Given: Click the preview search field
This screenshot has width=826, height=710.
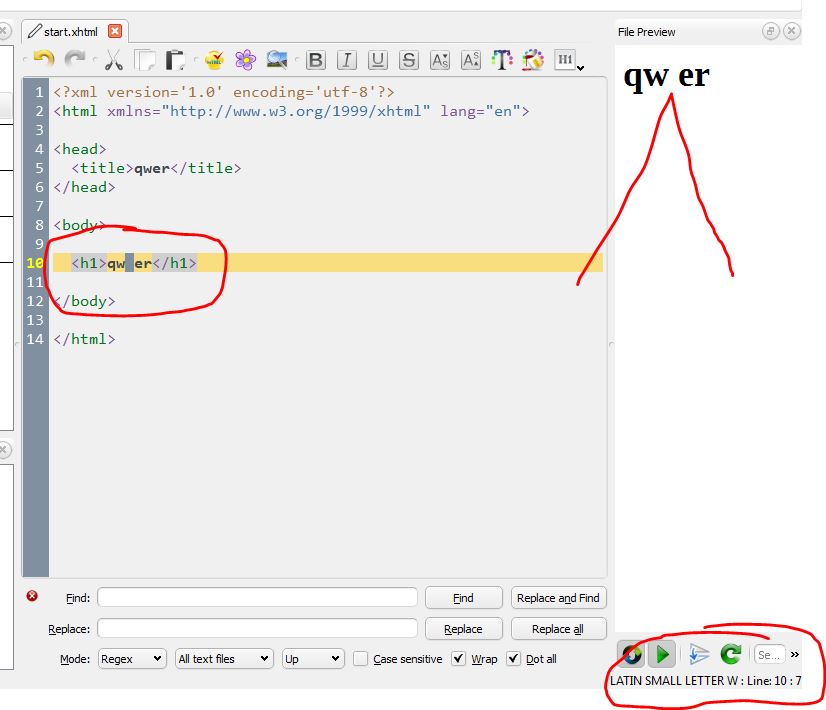Looking at the screenshot, I should [769, 655].
